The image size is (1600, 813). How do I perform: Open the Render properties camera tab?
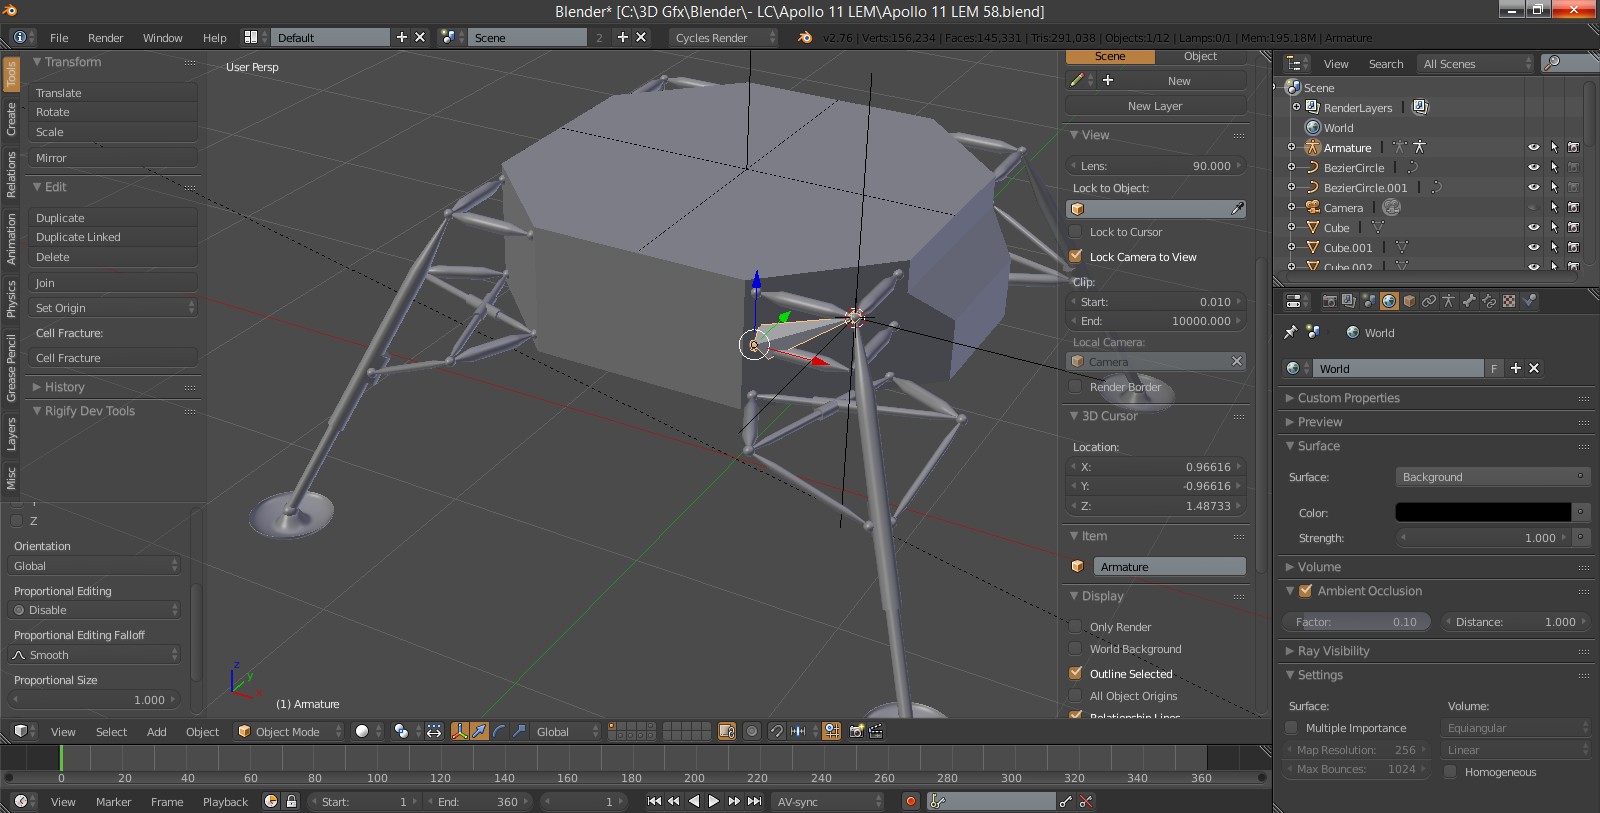(1329, 301)
